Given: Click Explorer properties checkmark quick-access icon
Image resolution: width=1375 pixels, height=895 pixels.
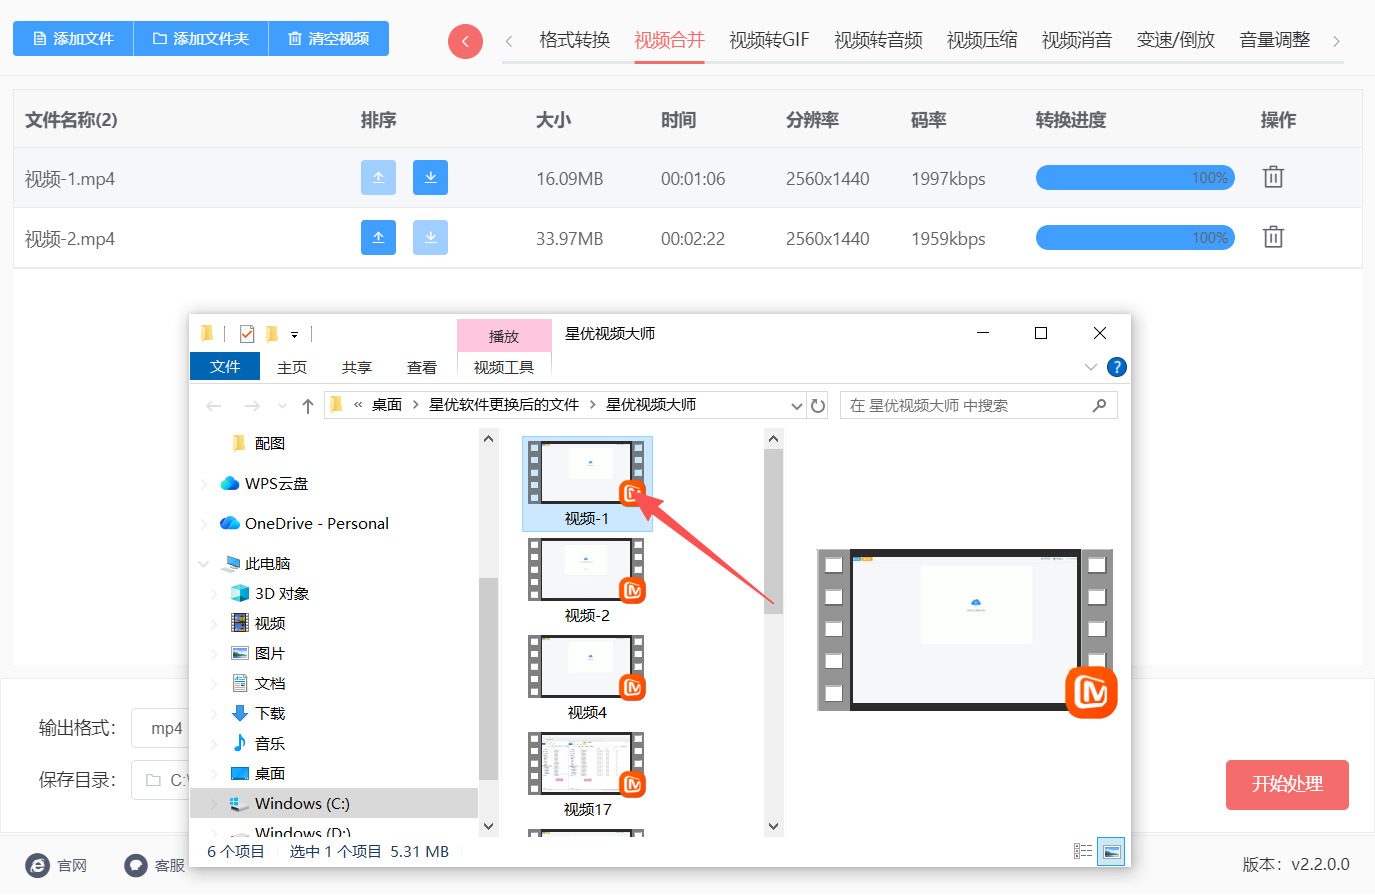Looking at the screenshot, I should 247,334.
